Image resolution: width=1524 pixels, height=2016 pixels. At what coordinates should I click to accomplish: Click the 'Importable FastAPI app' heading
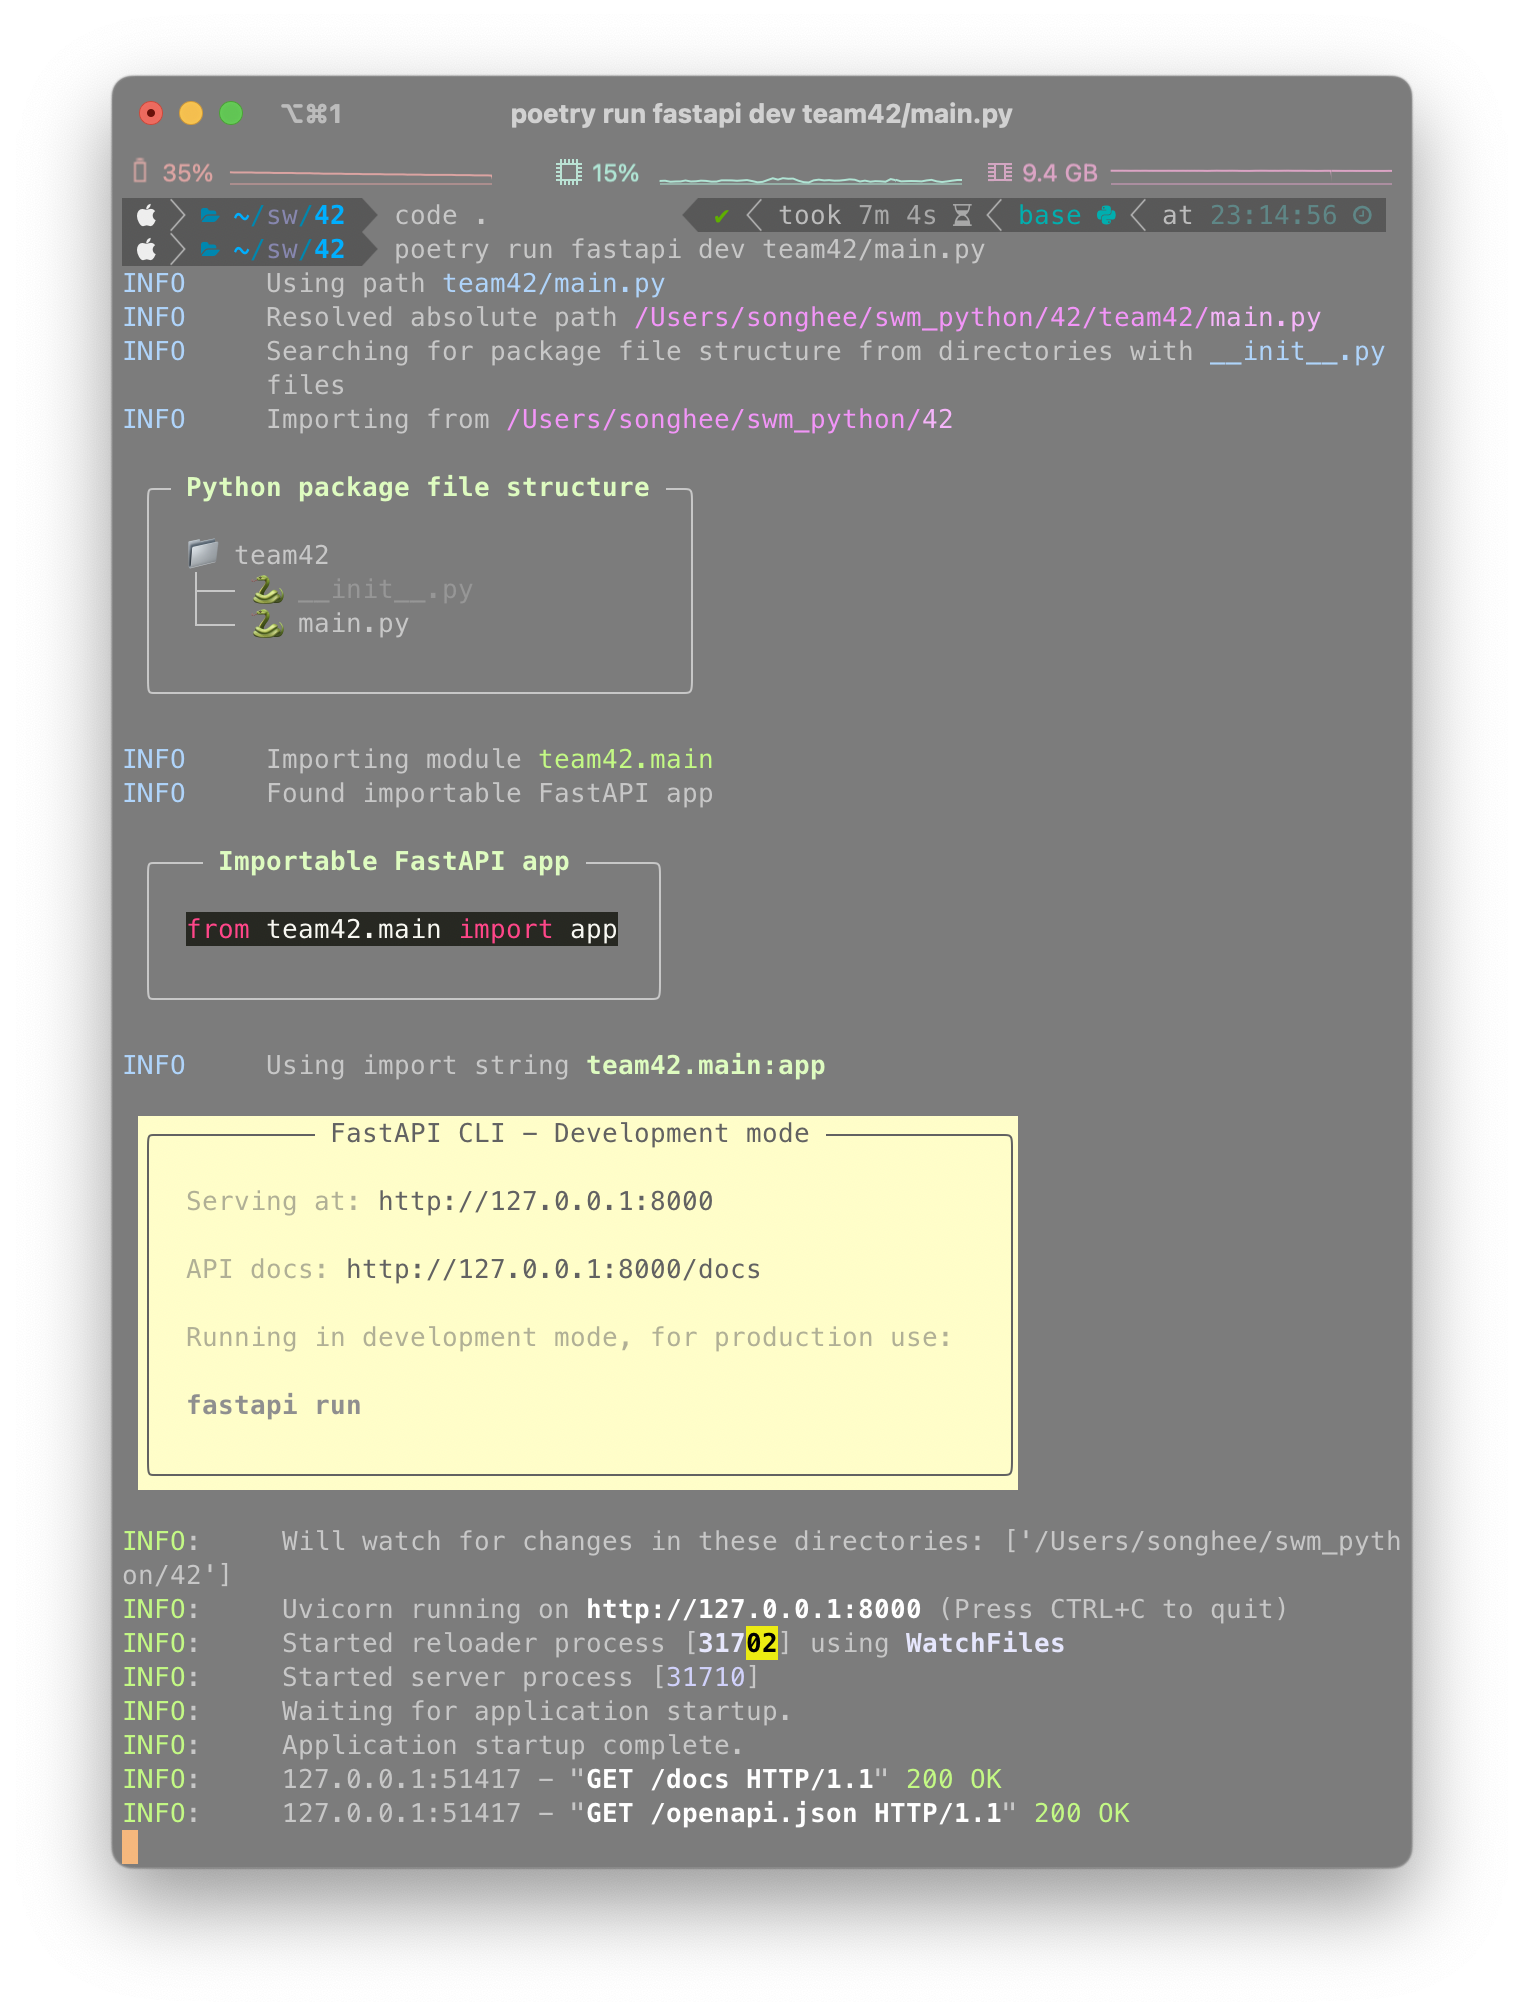pyautogui.click(x=393, y=861)
